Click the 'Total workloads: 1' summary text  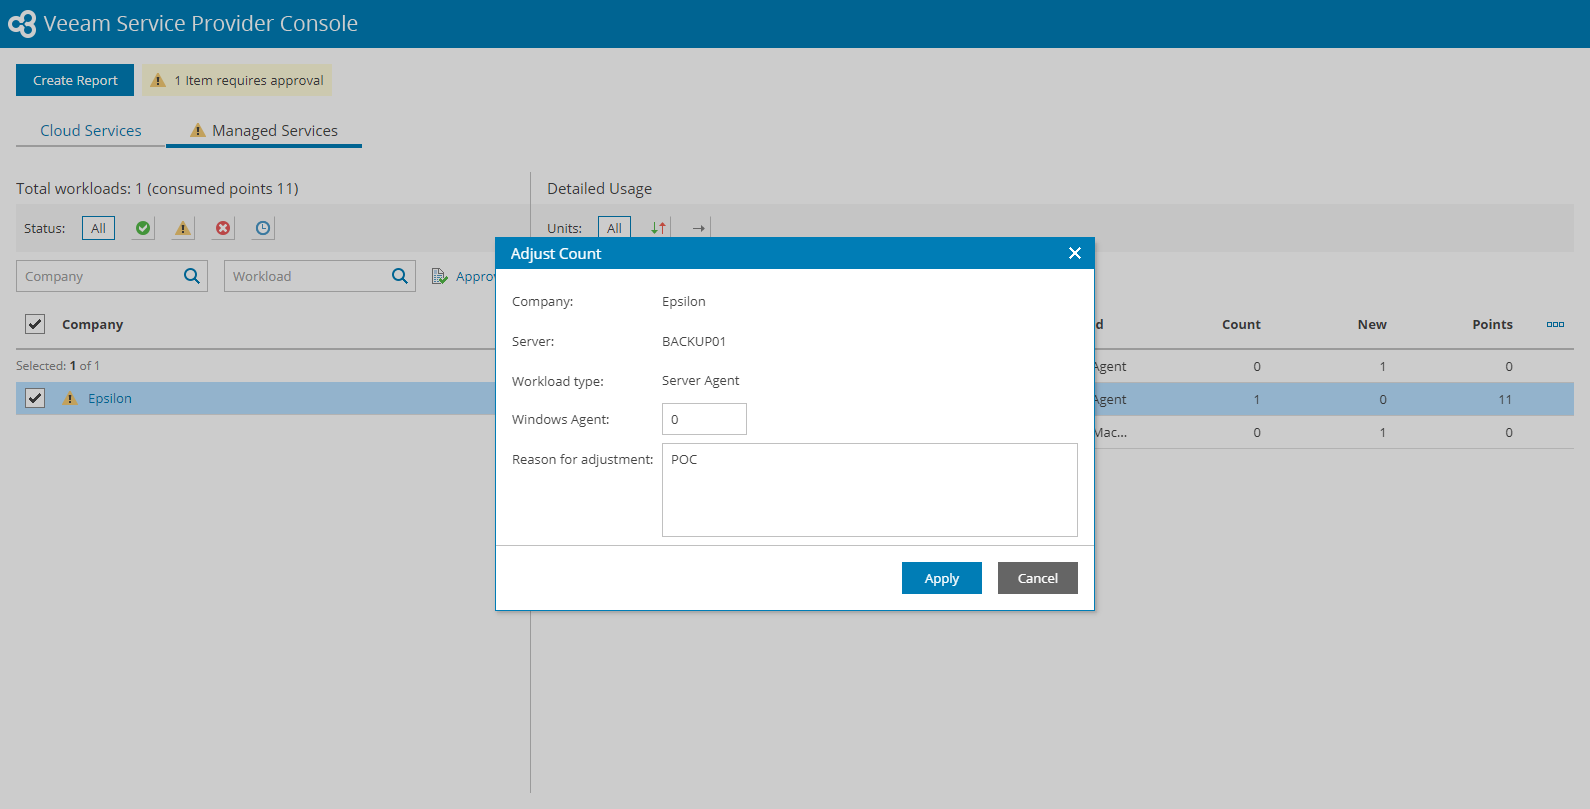click(x=157, y=189)
